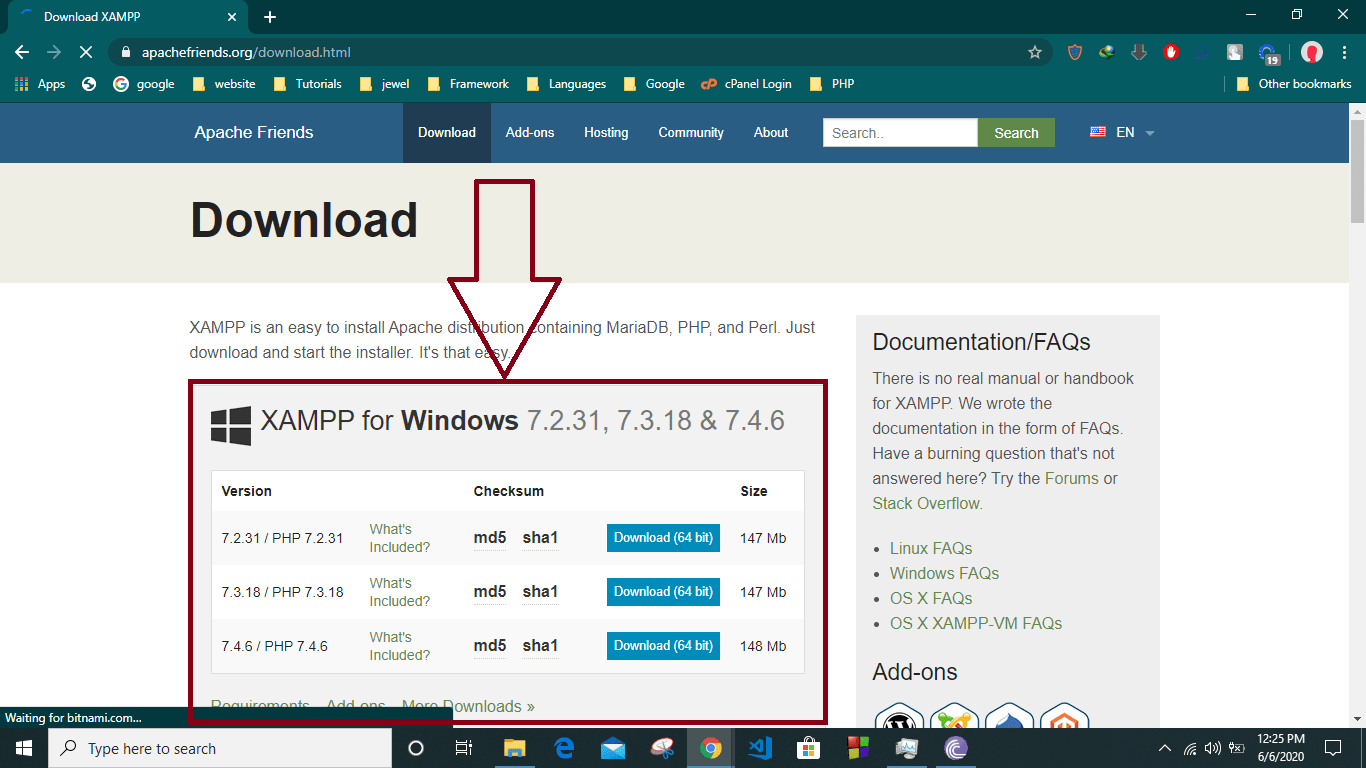Click inside the Search input field
The width and height of the screenshot is (1366, 768).
click(898, 132)
